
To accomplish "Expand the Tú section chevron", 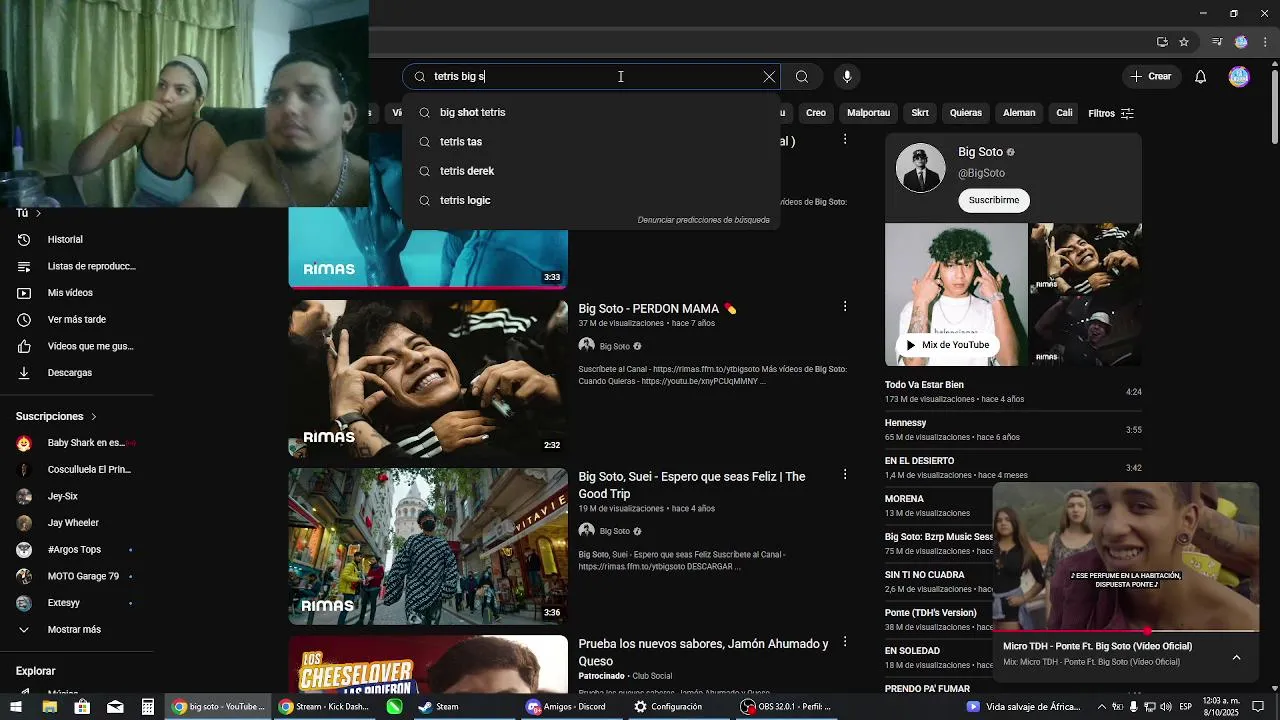I will [38, 213].
